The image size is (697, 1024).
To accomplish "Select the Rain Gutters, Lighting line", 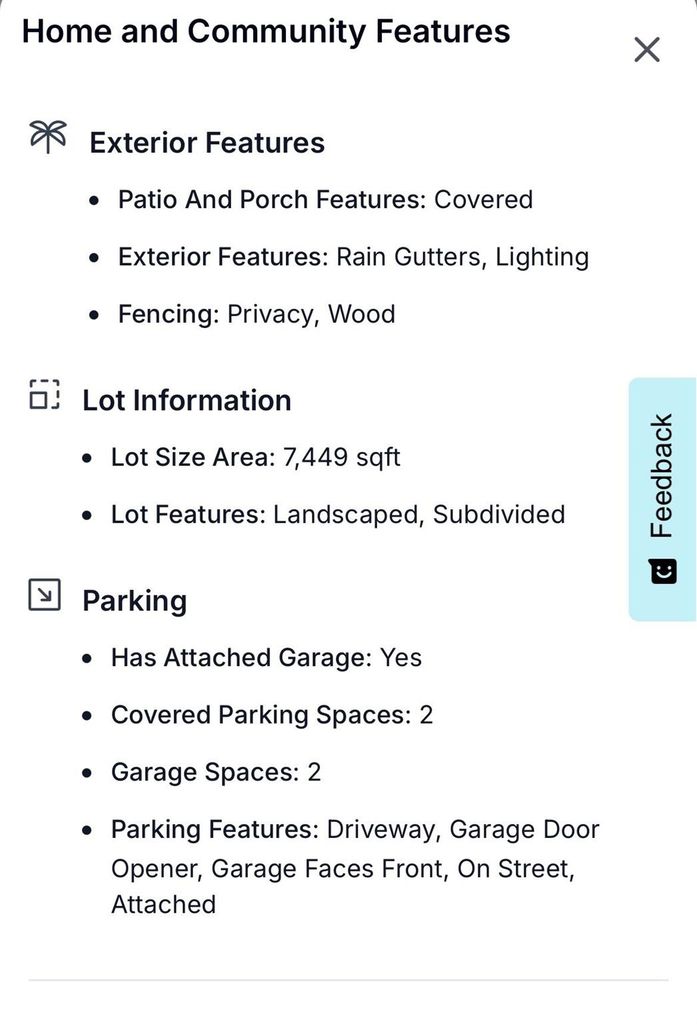I will 353,257.
